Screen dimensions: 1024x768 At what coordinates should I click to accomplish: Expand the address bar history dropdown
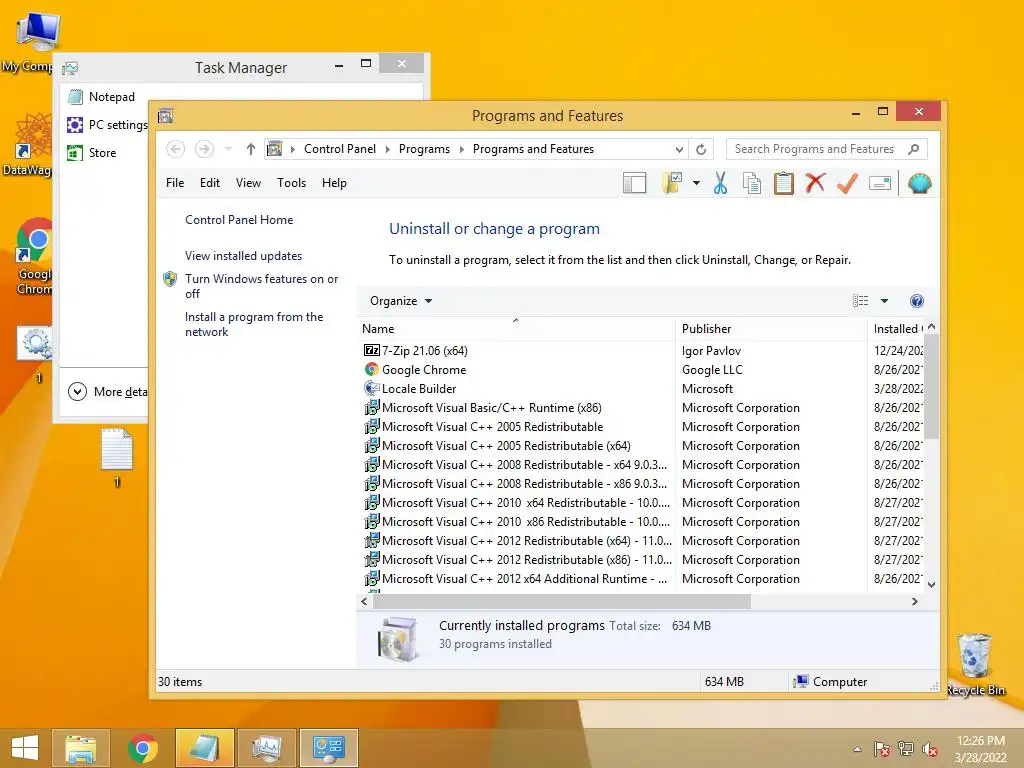(x=679, y=150)
